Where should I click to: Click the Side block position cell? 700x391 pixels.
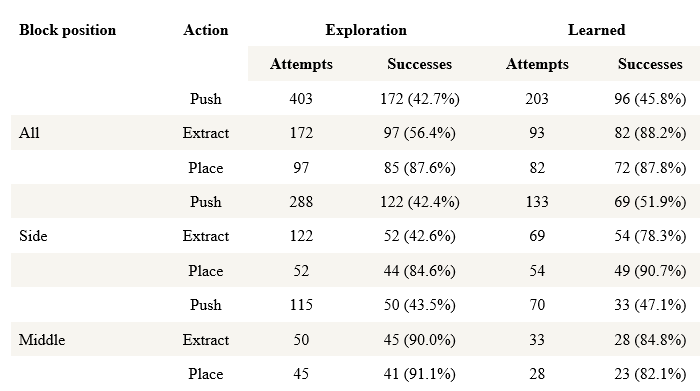(x=33, y=236)
